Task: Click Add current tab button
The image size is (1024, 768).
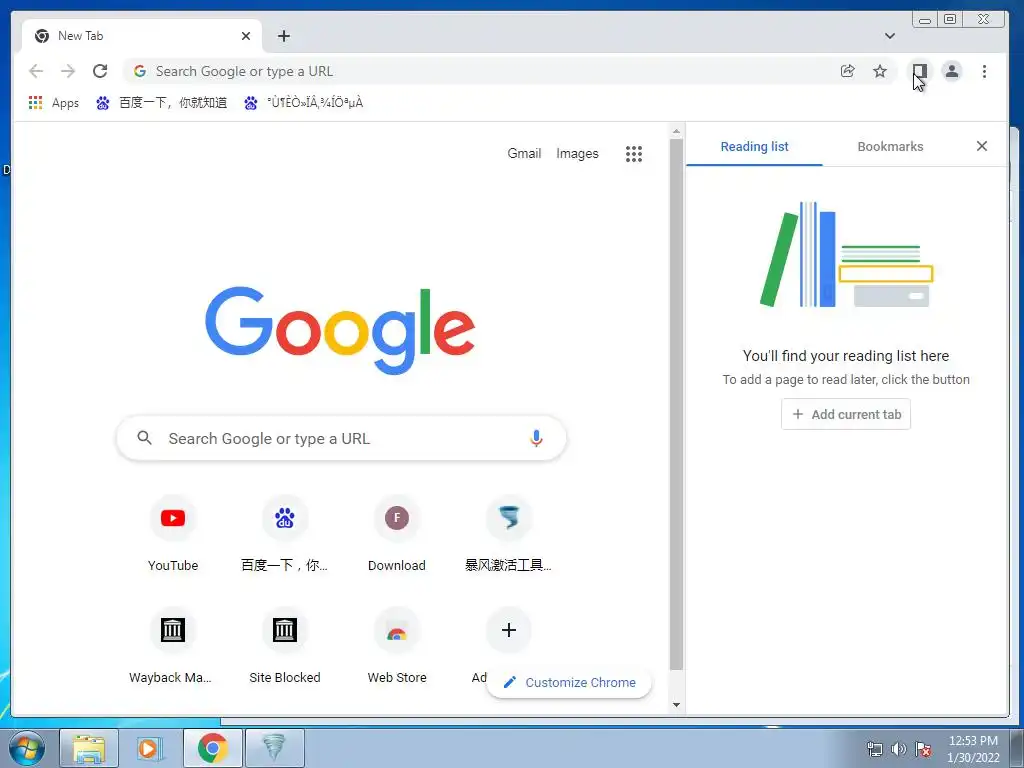Action: [846, 414]
